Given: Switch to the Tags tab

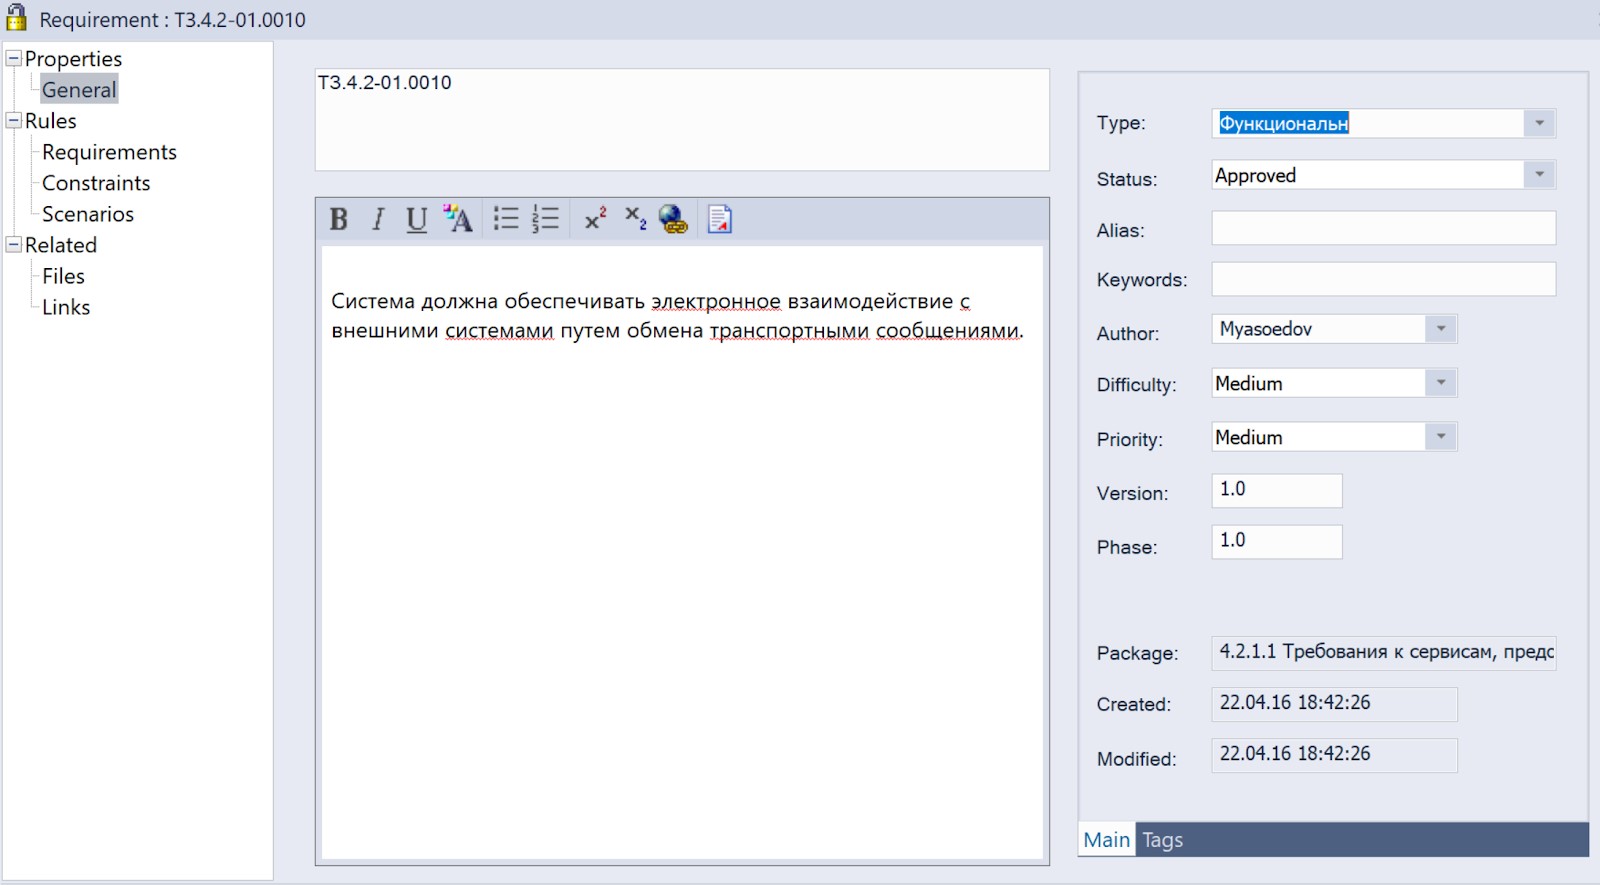Looking at the screenshot, I should point(1162,840).
